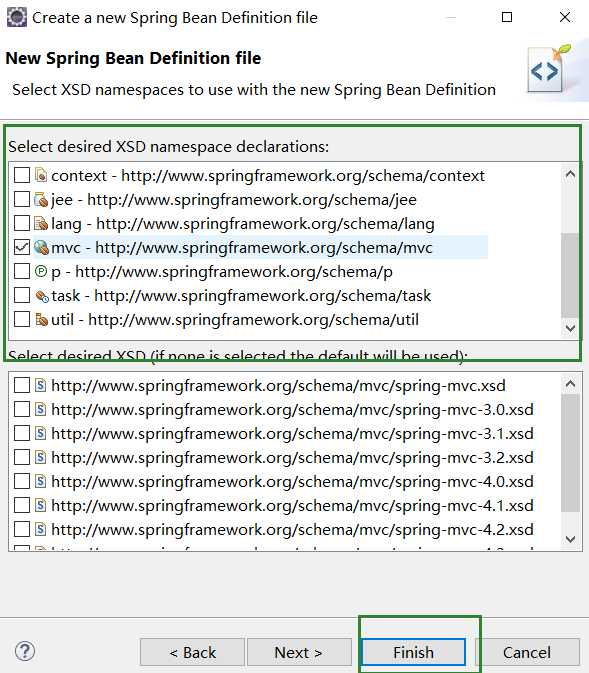
Task: Click XSD list scroll down arrow
Action: point(570,539)
